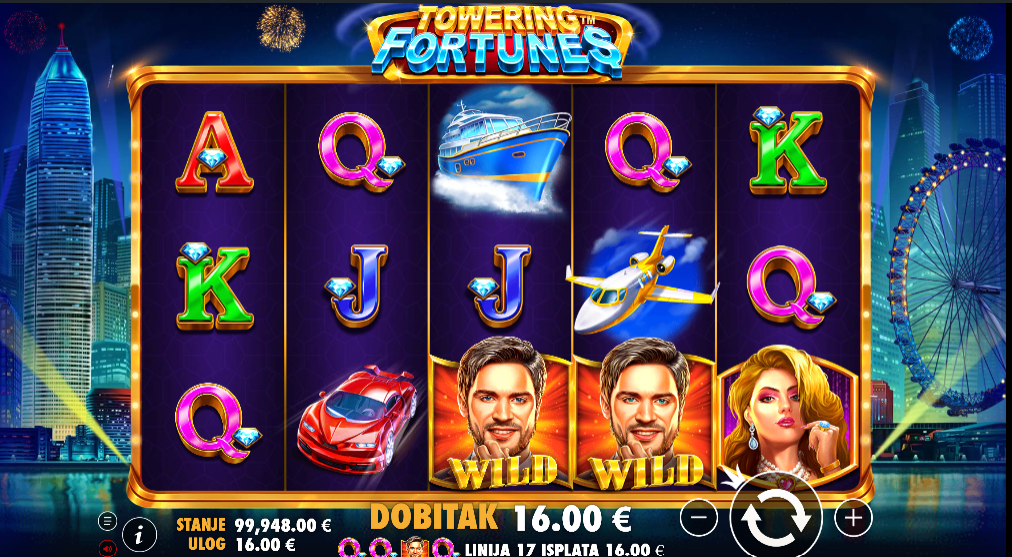Decrease the bet with the minus button
The width and height of the screenshot is (1012, 557).
698,517
